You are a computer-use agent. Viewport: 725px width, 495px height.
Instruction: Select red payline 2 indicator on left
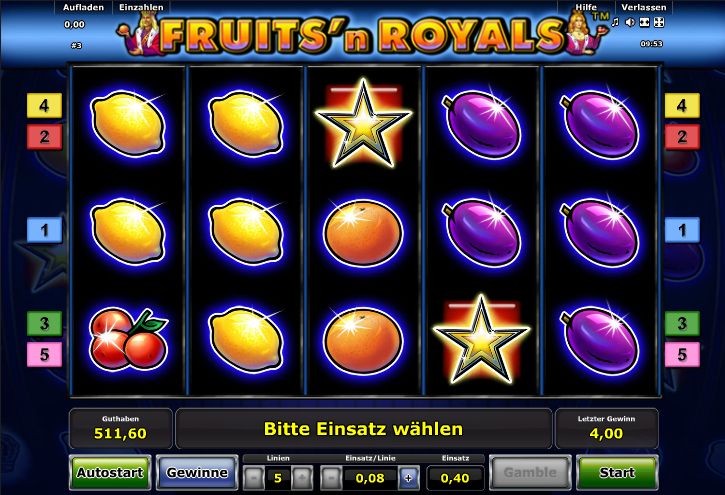pos(44,137)
